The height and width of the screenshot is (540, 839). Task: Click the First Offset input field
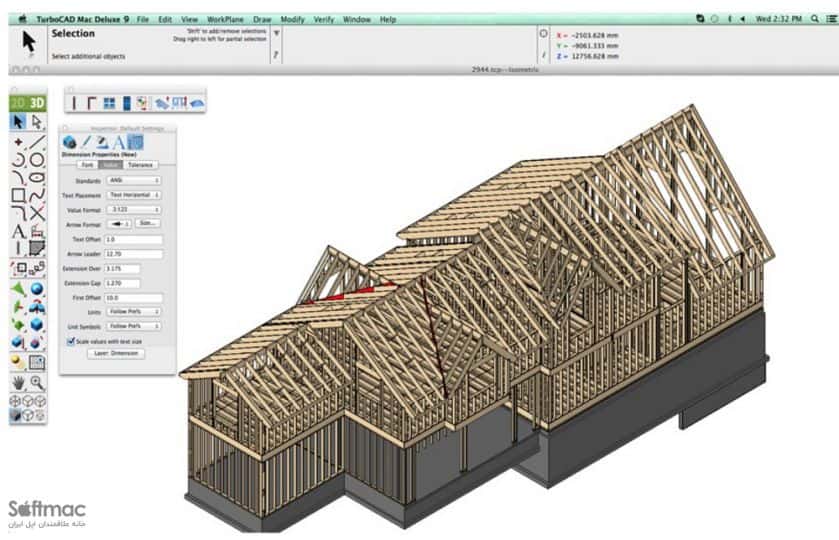(x=134, y=298)
